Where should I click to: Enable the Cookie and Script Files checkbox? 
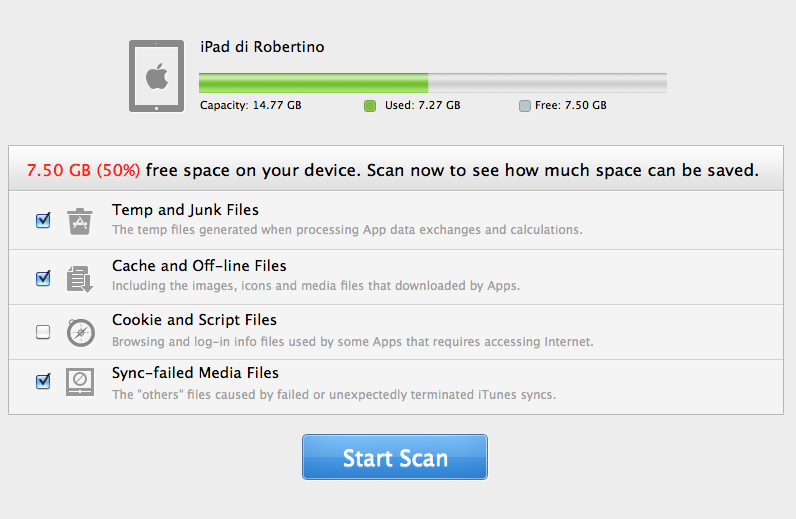[x=43, y=332]
